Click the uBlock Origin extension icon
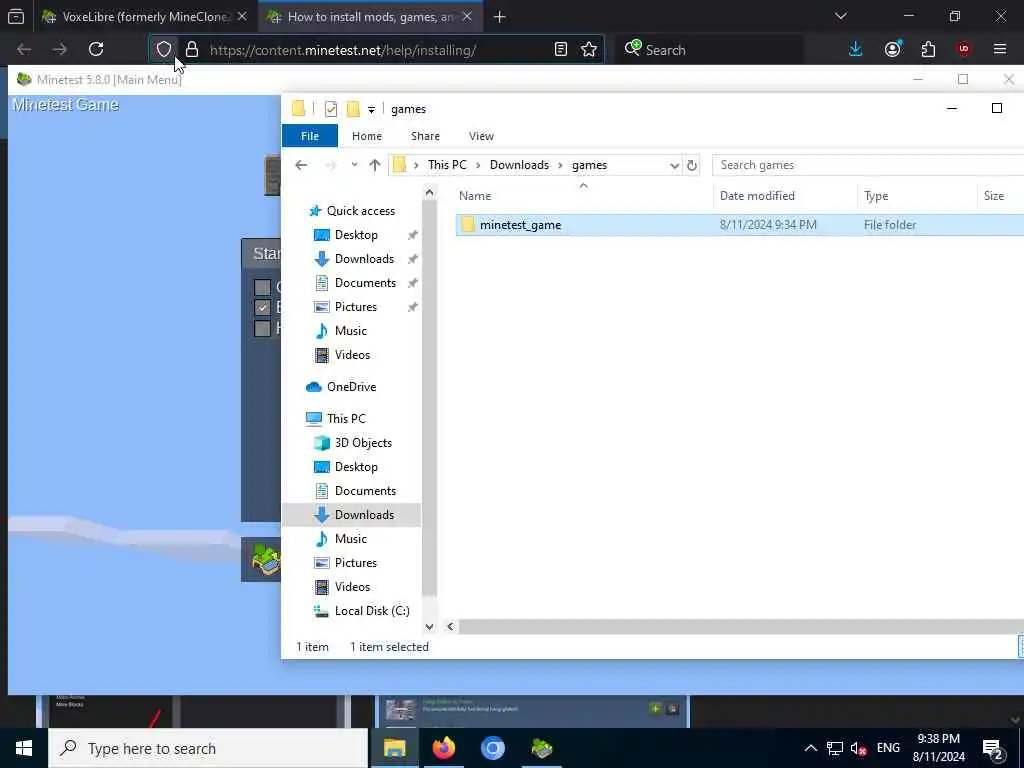The width and height of the screenshot is (1024, 768). point(964,49)
